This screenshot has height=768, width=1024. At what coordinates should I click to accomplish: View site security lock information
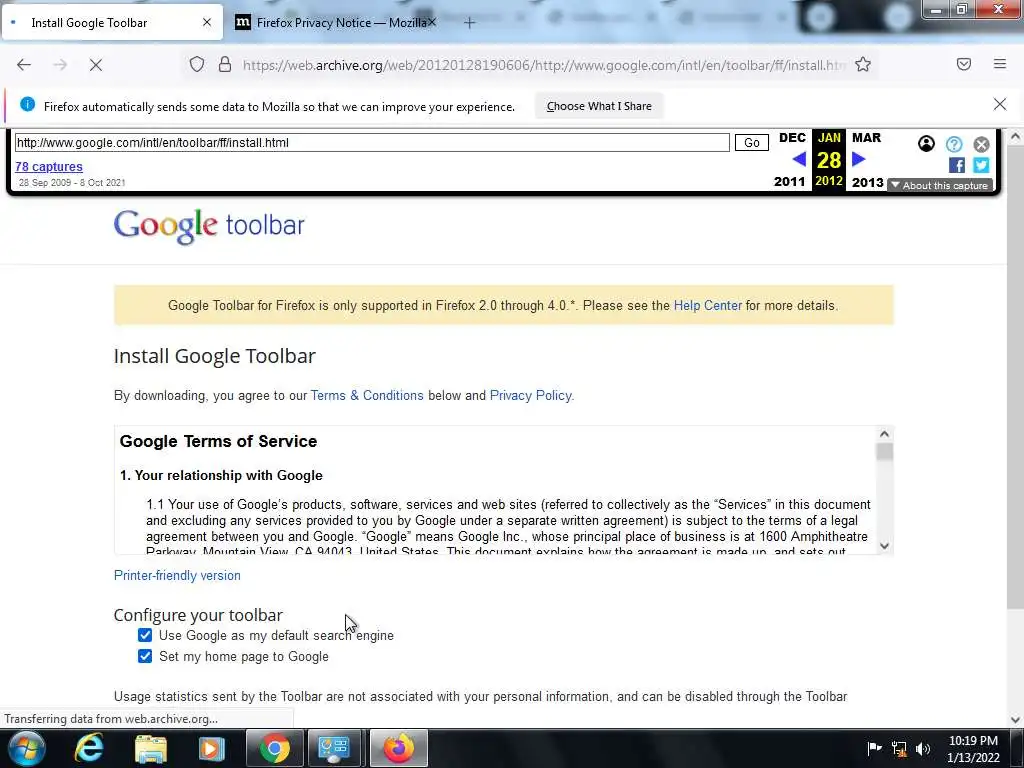[x=225, y=65]
